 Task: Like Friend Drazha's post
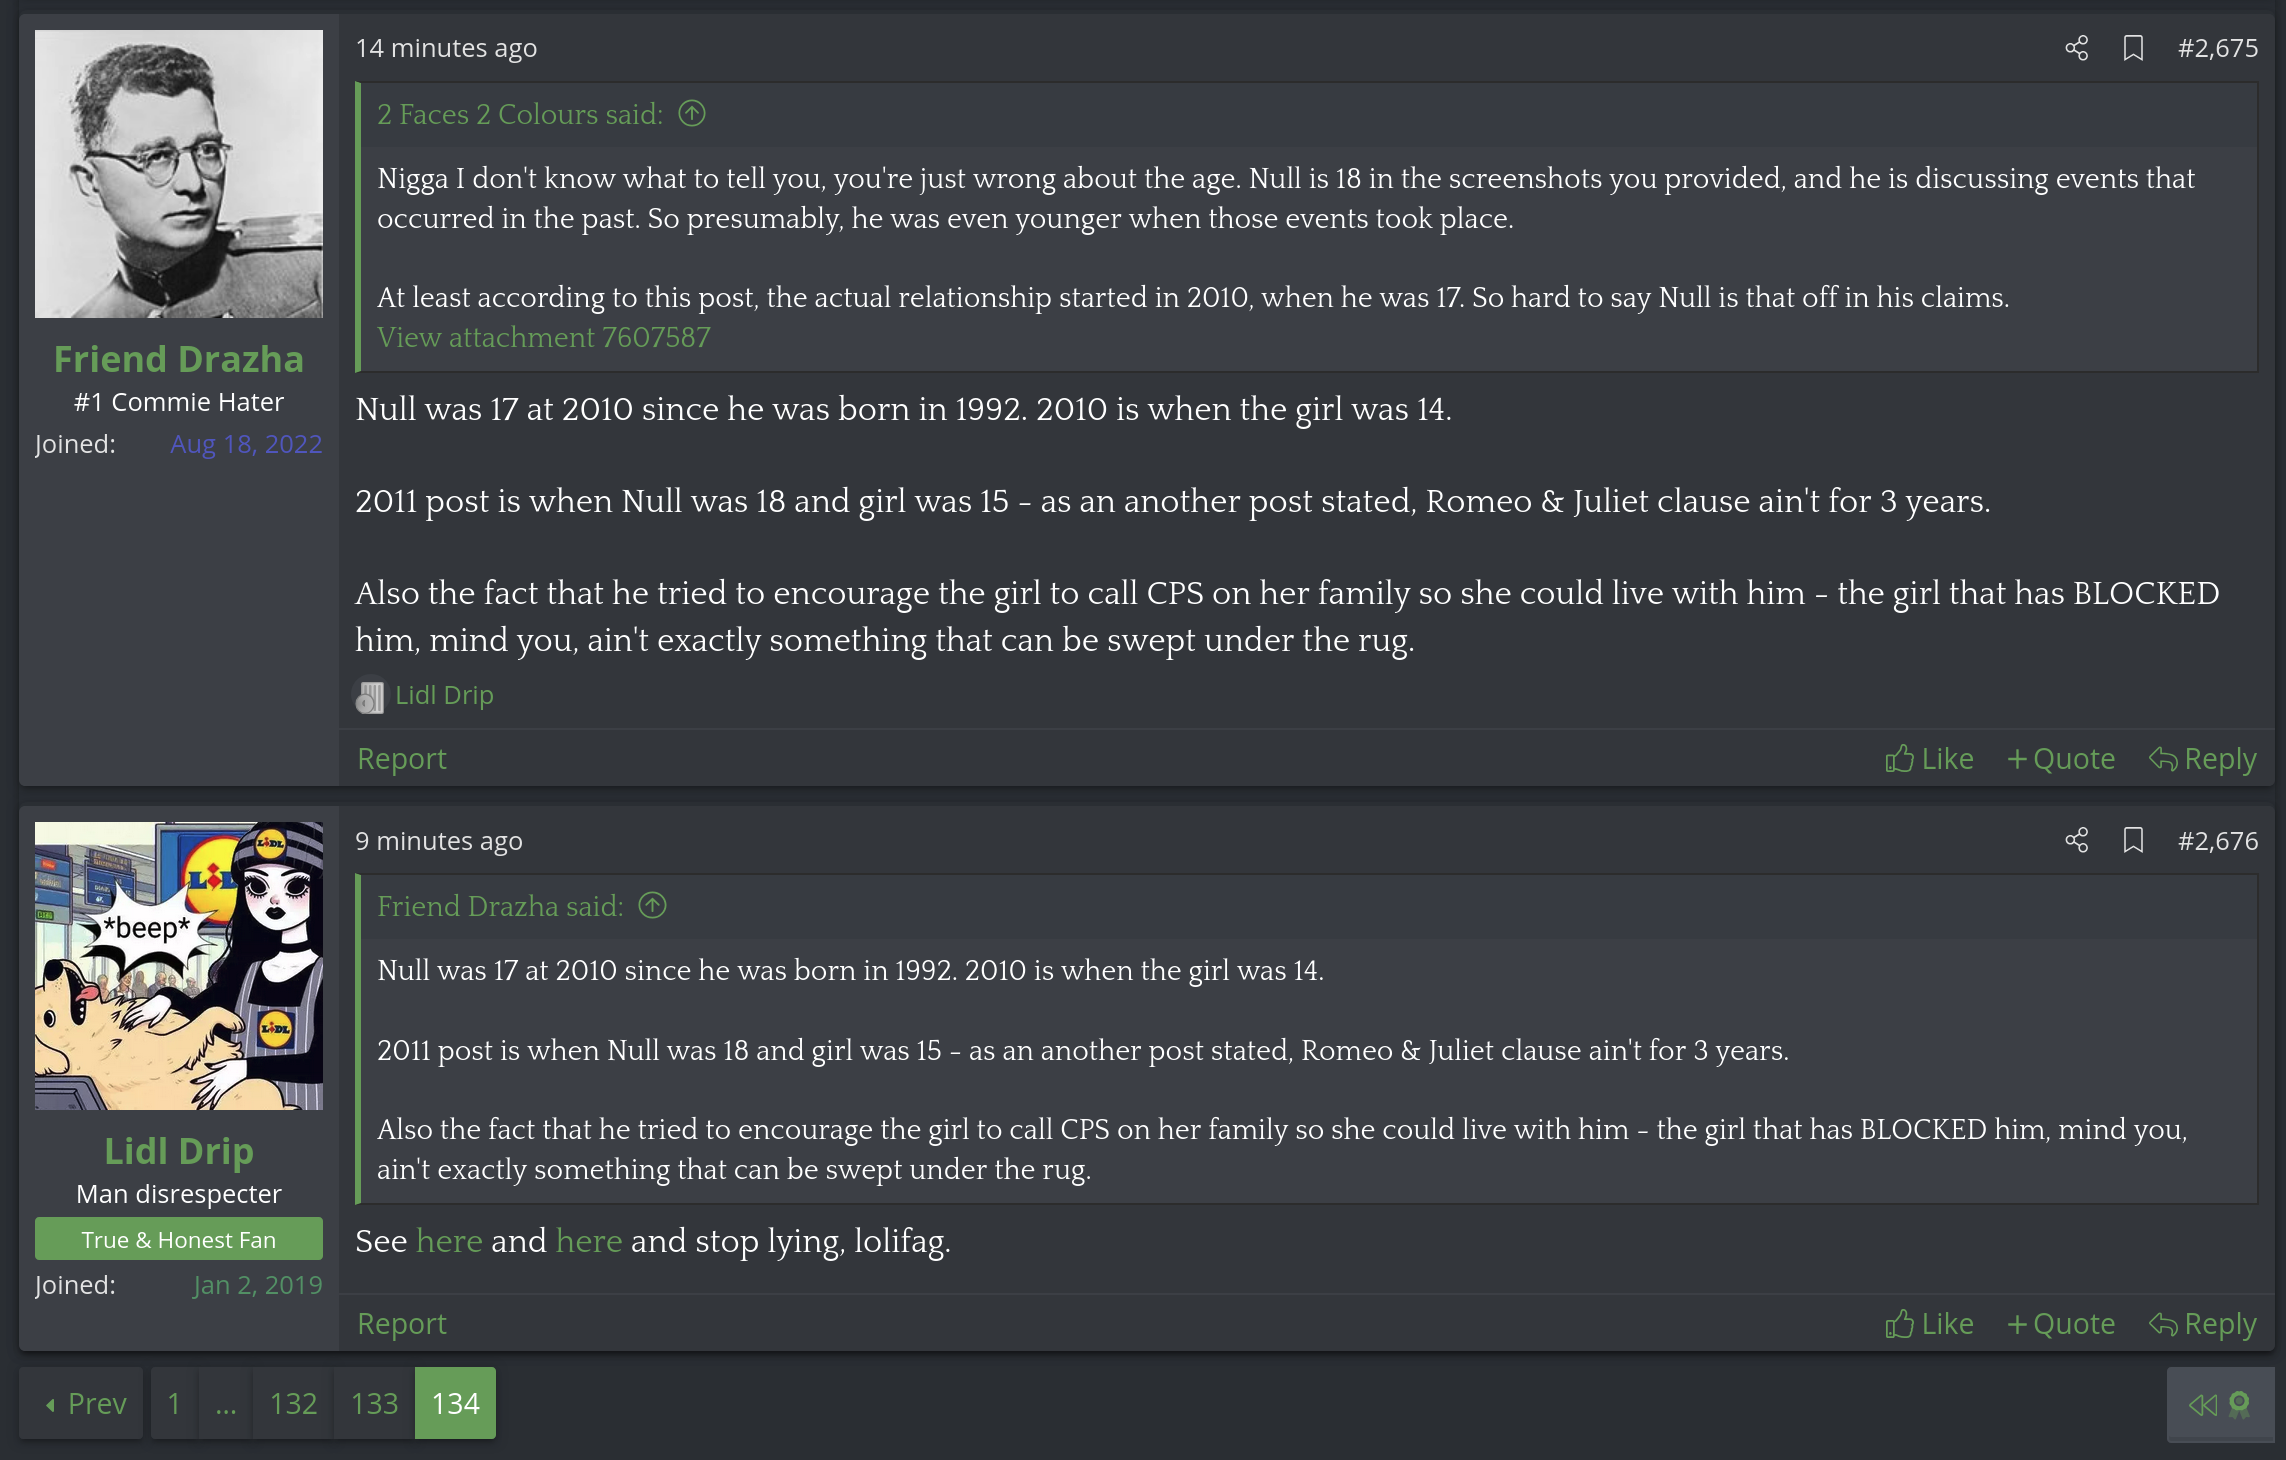1929,759
